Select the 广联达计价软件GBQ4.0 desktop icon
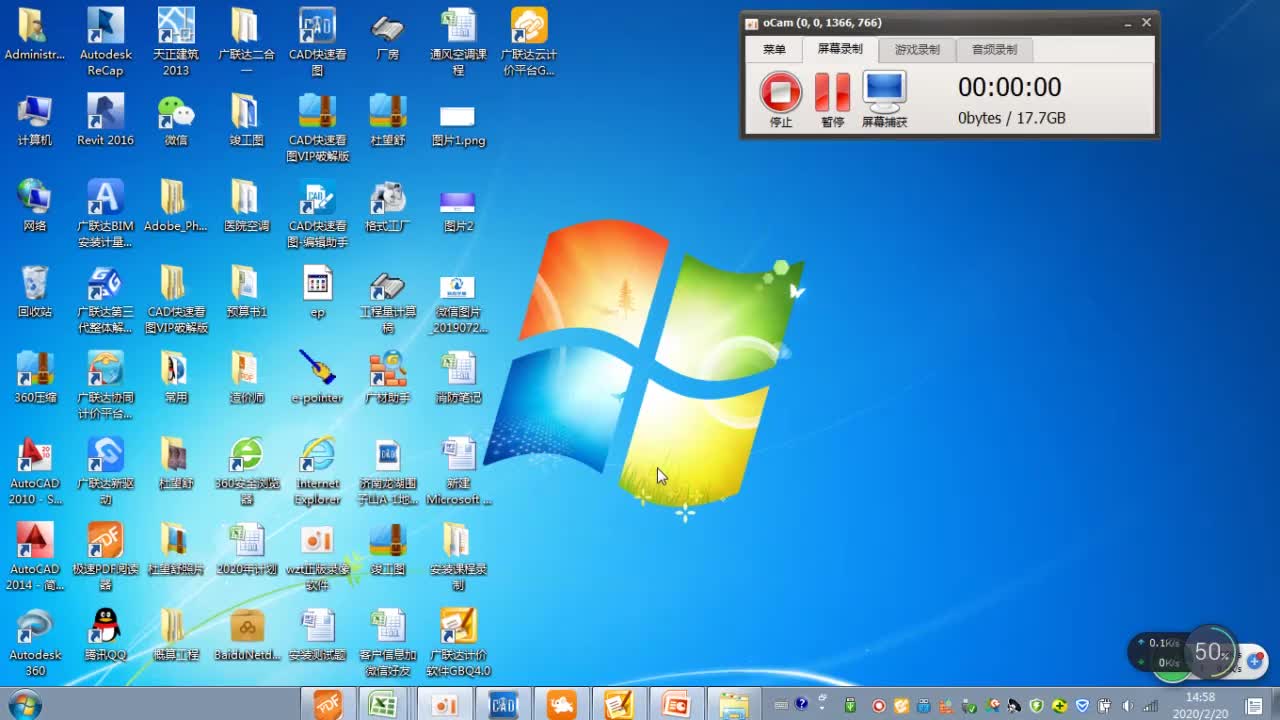Viewport: 1280px width, 720px height. [458, 643]
